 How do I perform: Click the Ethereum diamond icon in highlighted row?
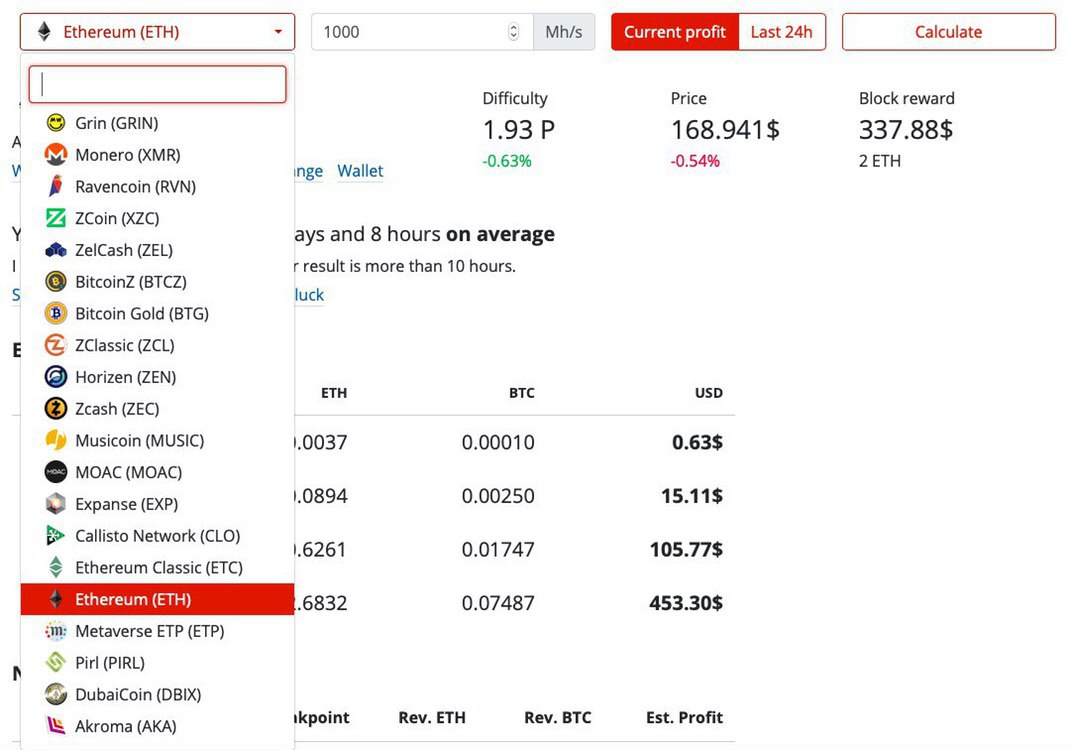55,599
